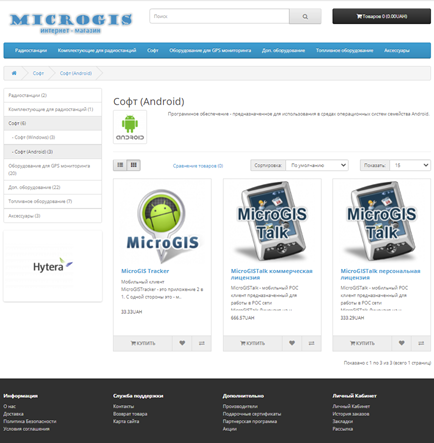434x443 pixels.
Task: Click the Android category logo image
Action: click(x=130, y=127)
